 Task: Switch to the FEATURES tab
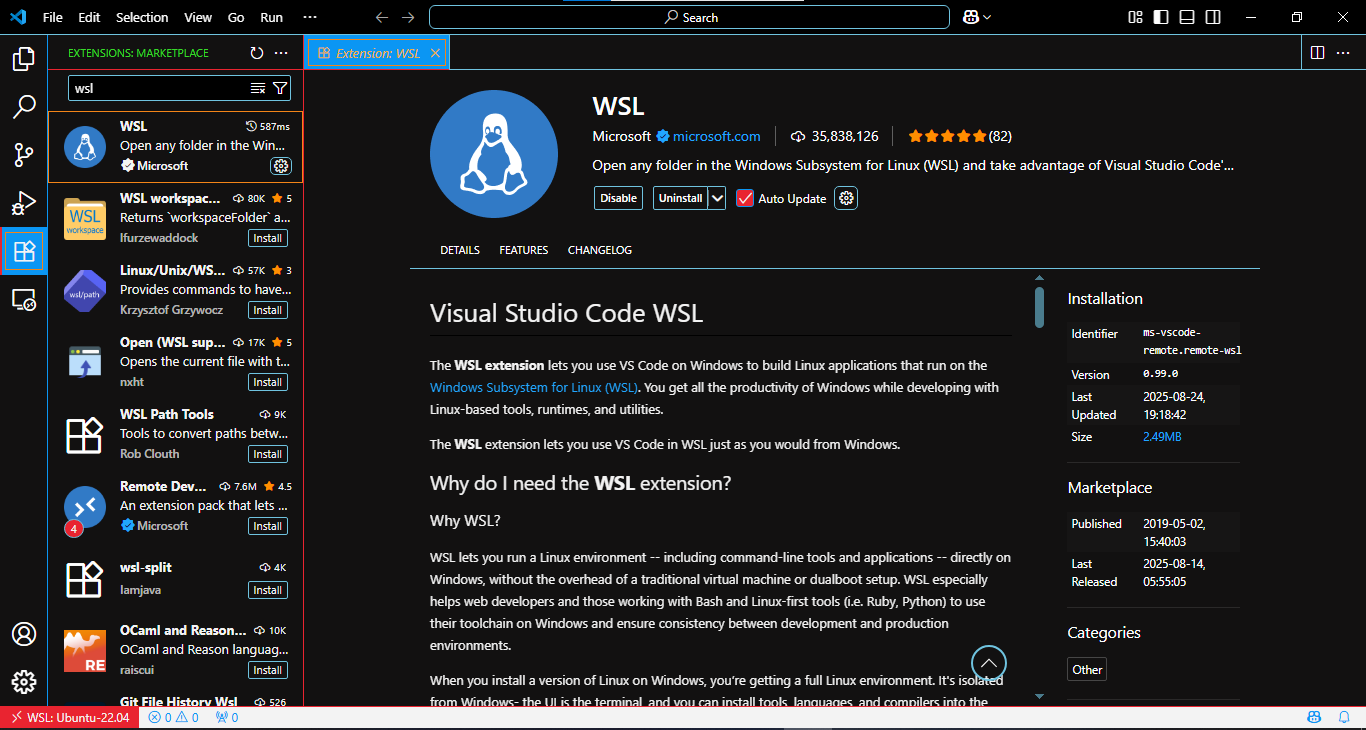524,250
